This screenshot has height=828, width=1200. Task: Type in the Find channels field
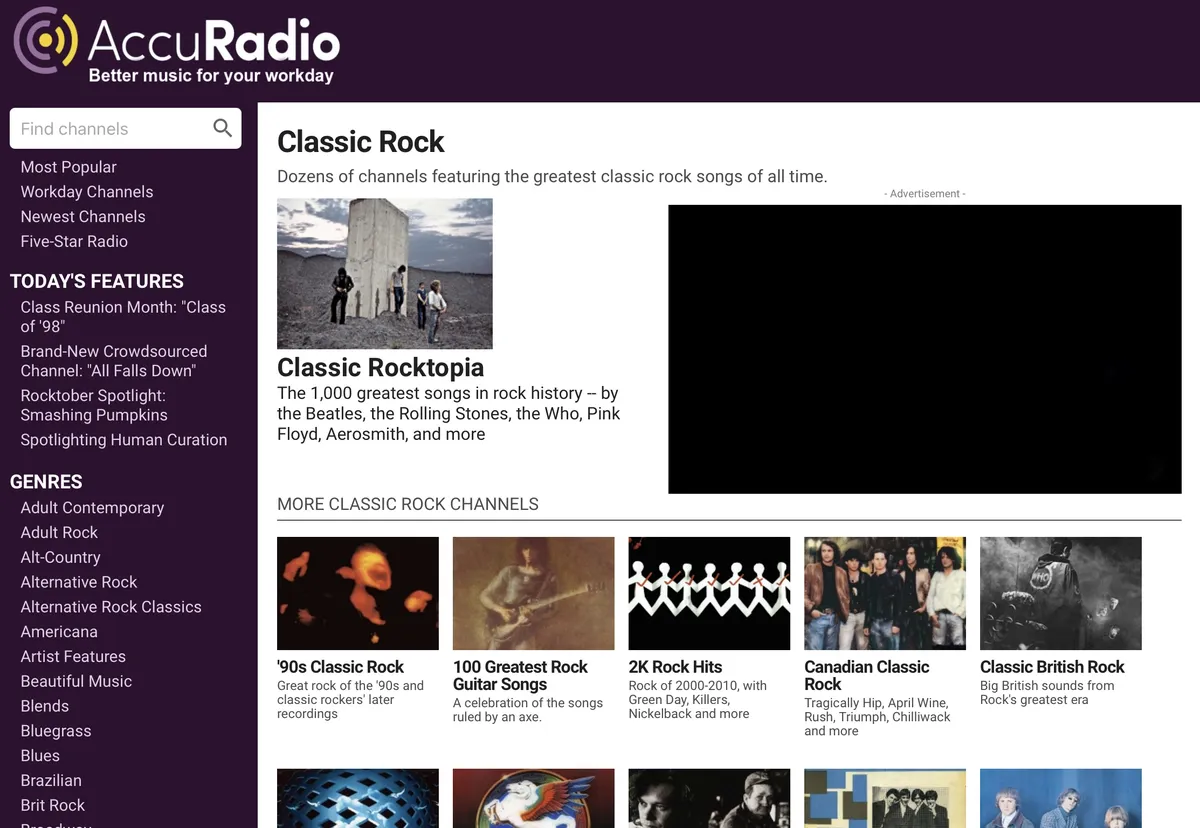pos(110,129)
